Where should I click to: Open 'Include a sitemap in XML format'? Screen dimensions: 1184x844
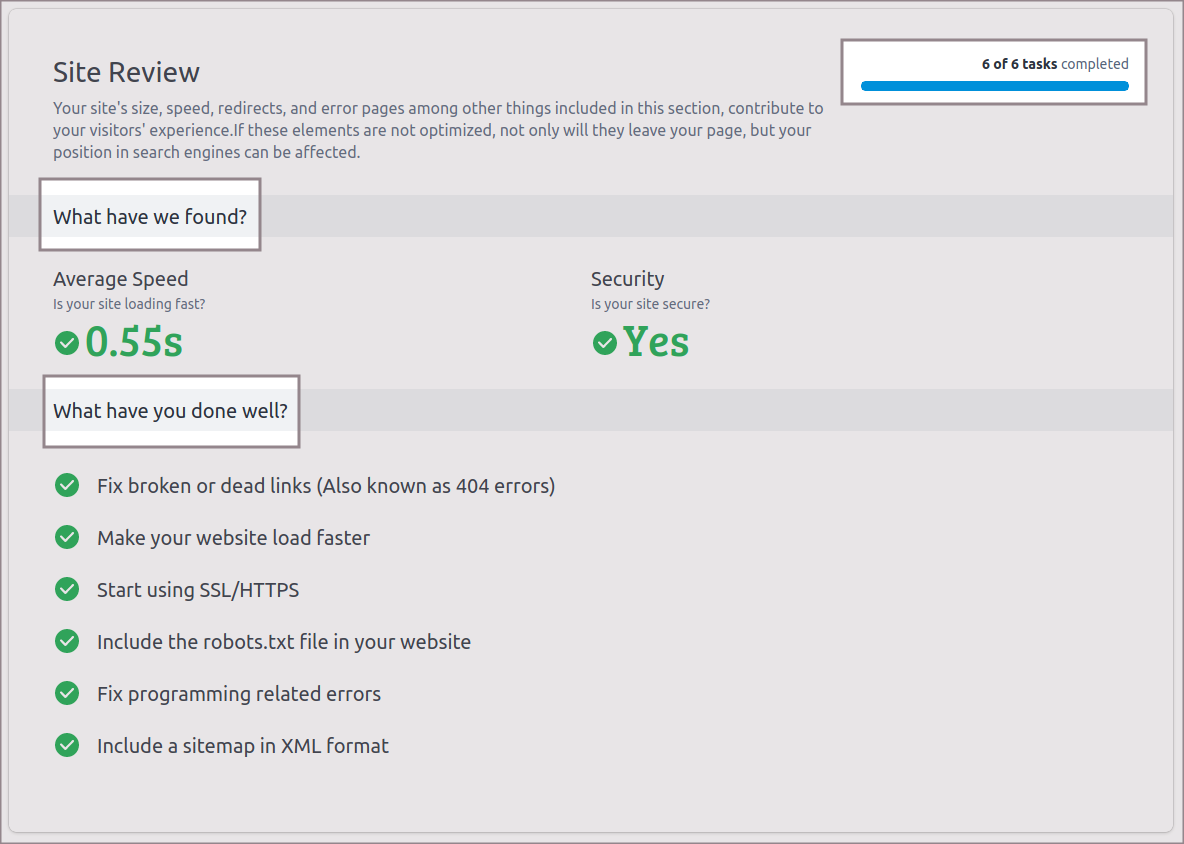(x=242, y=746)
